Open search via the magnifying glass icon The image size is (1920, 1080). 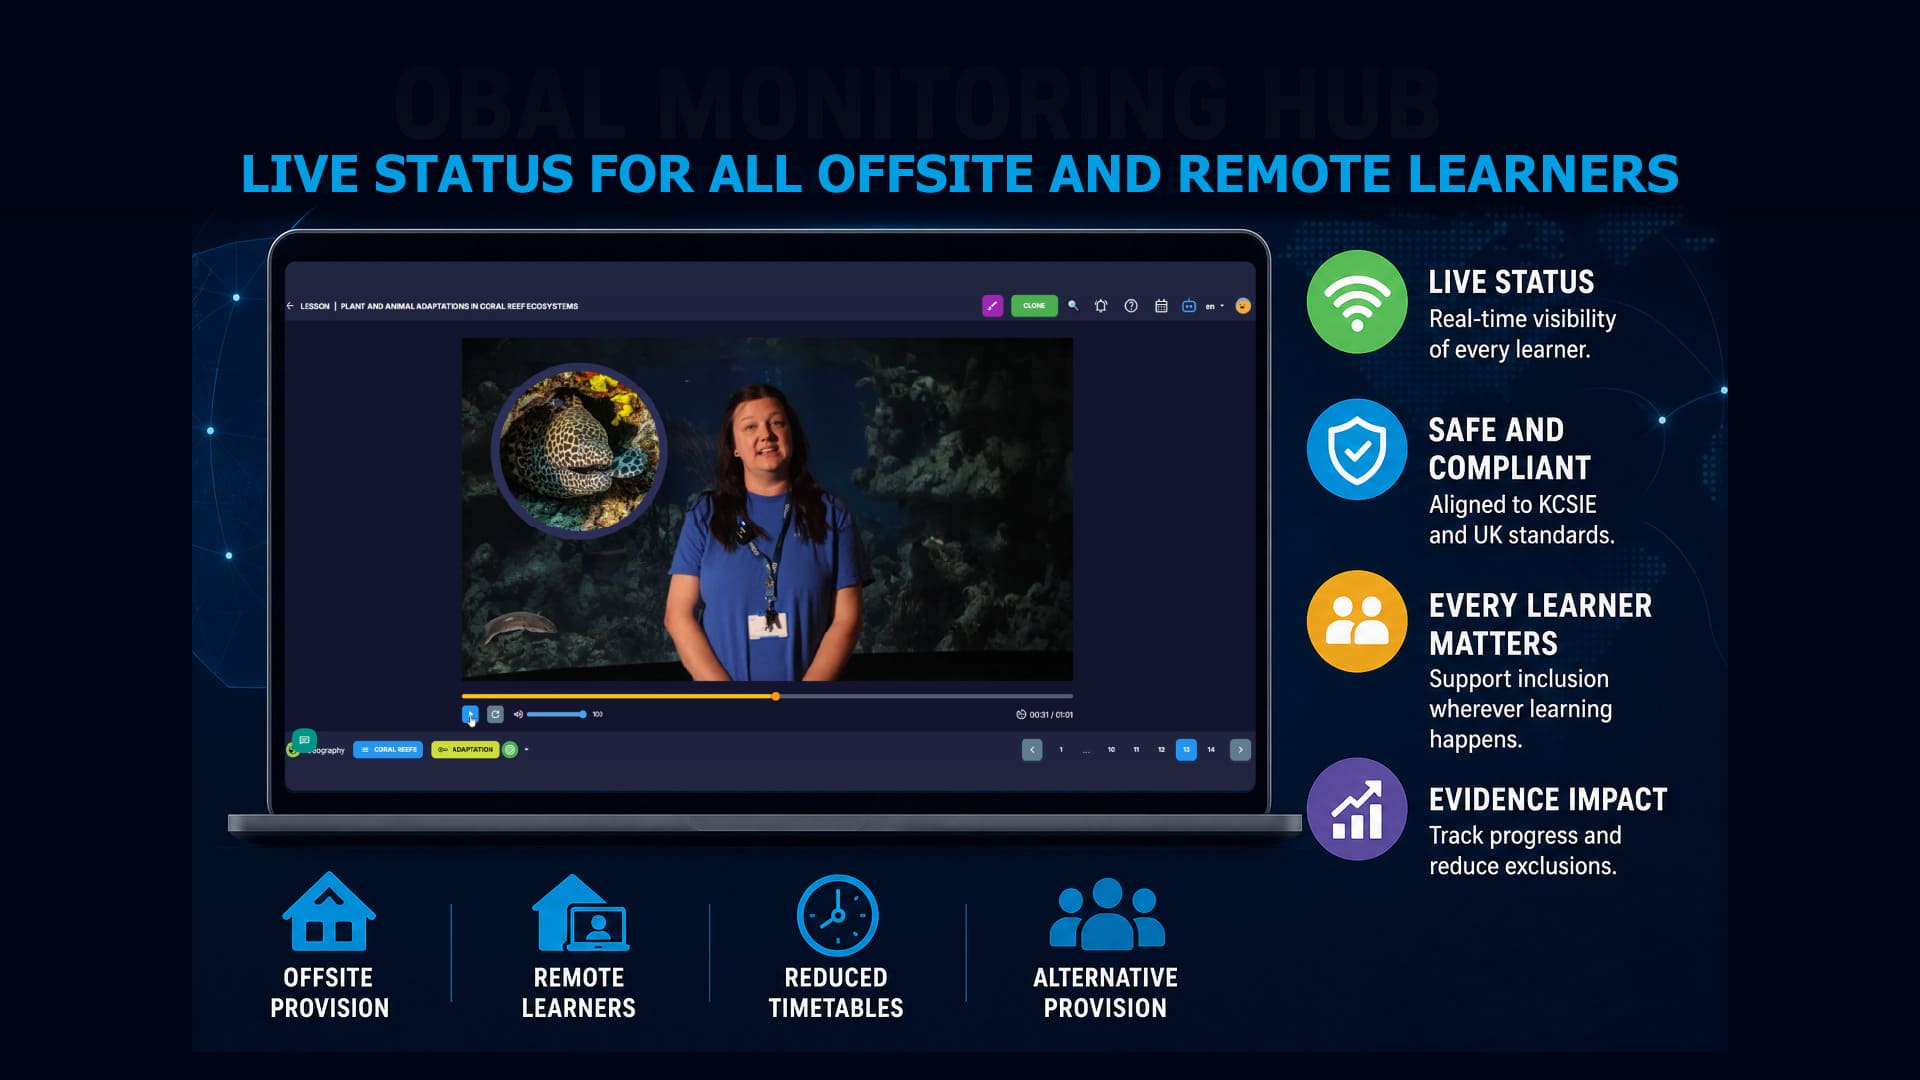click(x=1073, y=306)
